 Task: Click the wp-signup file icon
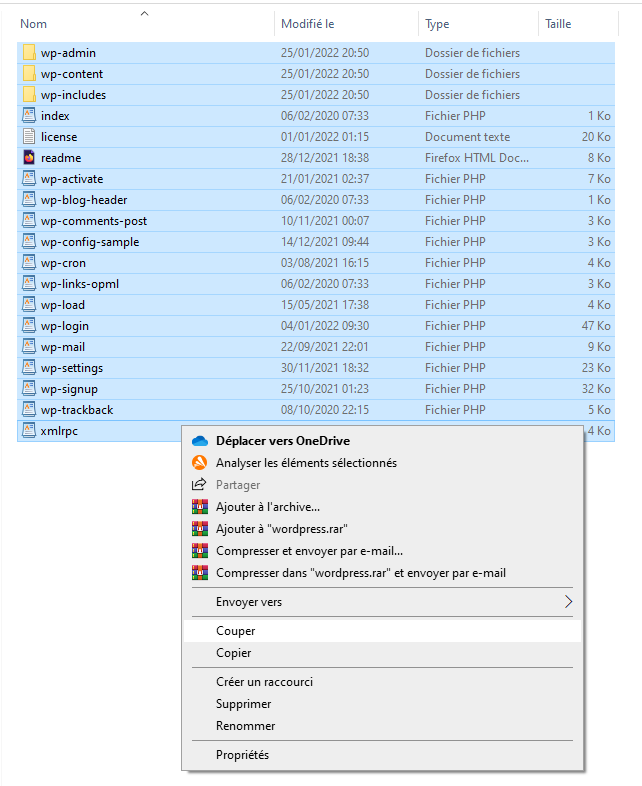(x=29, y=389)
